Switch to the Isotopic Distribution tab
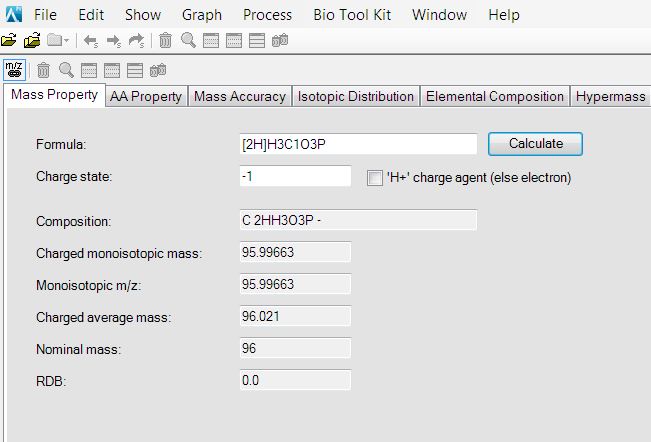Image resolution: width=651 pixels, height=442 pixels. (356, 96)
